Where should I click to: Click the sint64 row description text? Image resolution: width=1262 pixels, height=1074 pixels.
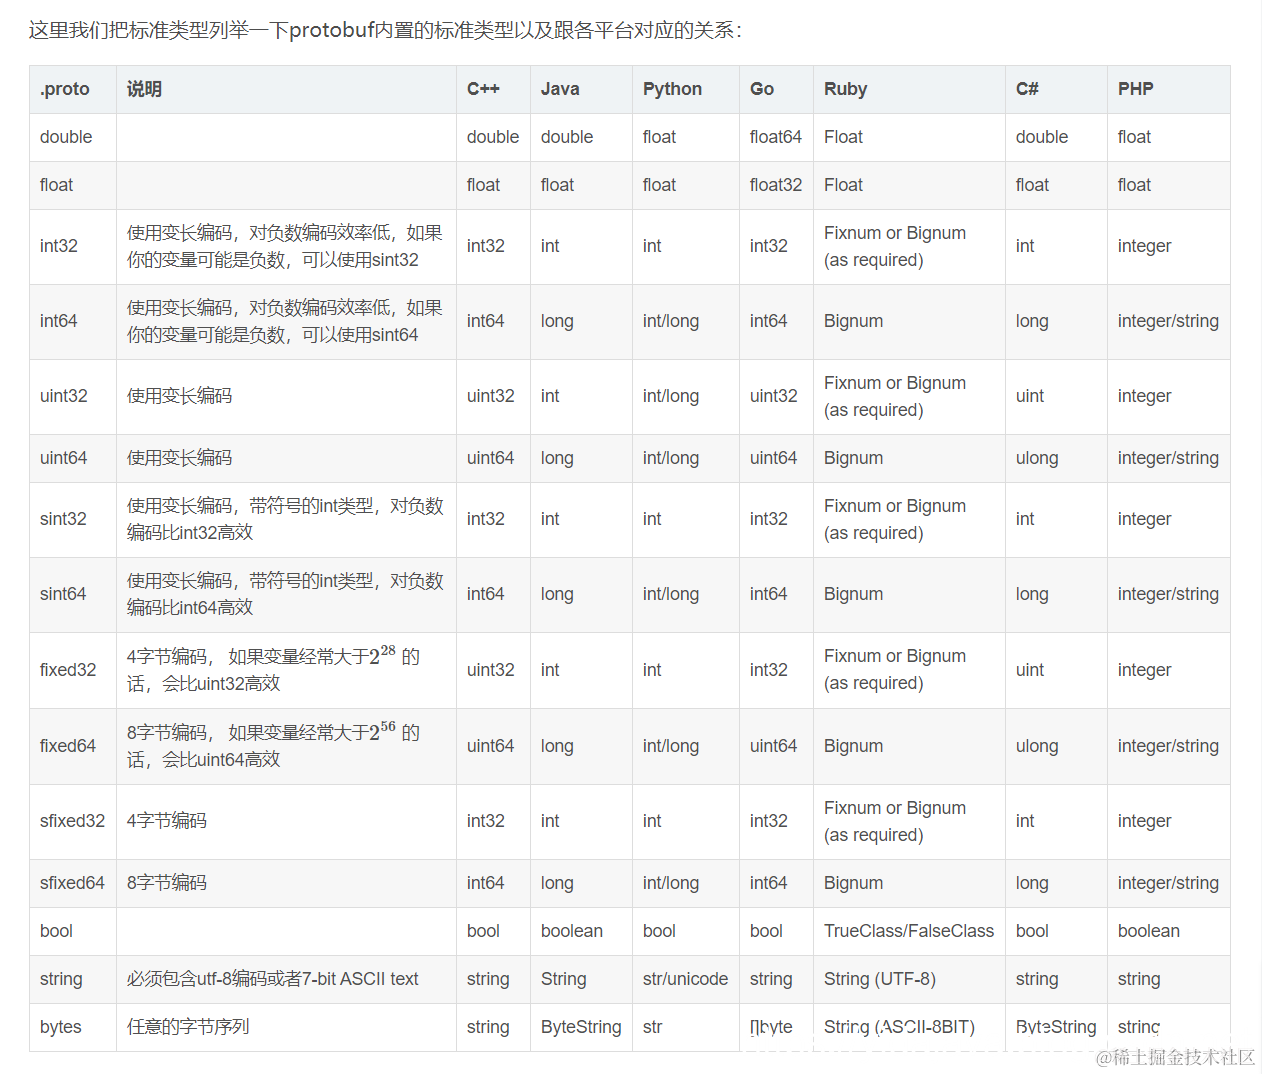(285, 594)
